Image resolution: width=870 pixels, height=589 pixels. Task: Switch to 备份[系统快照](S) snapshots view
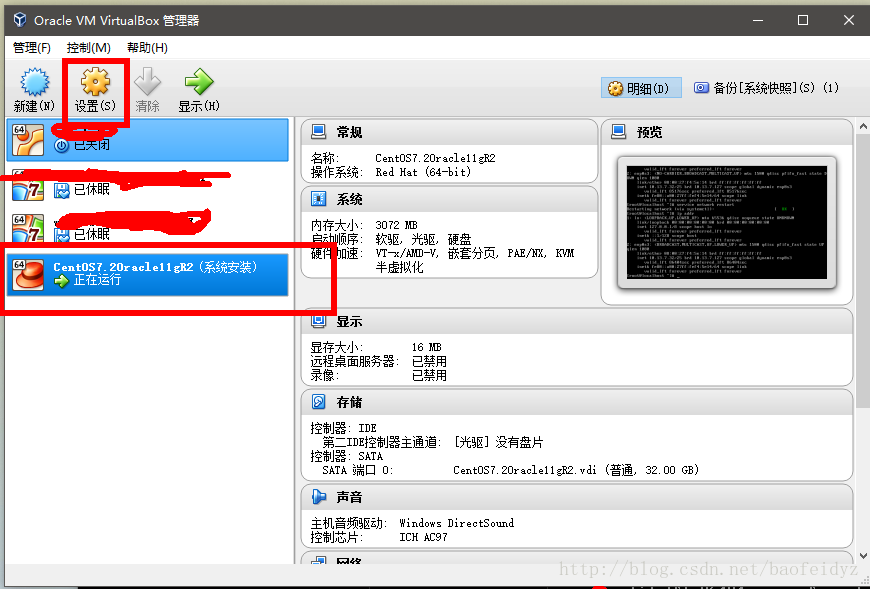(766, 88)
